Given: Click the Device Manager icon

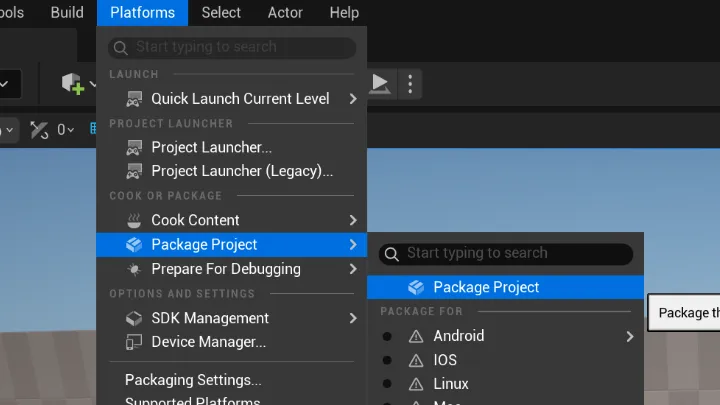Looking at the screenshot, I should point(134,342).
